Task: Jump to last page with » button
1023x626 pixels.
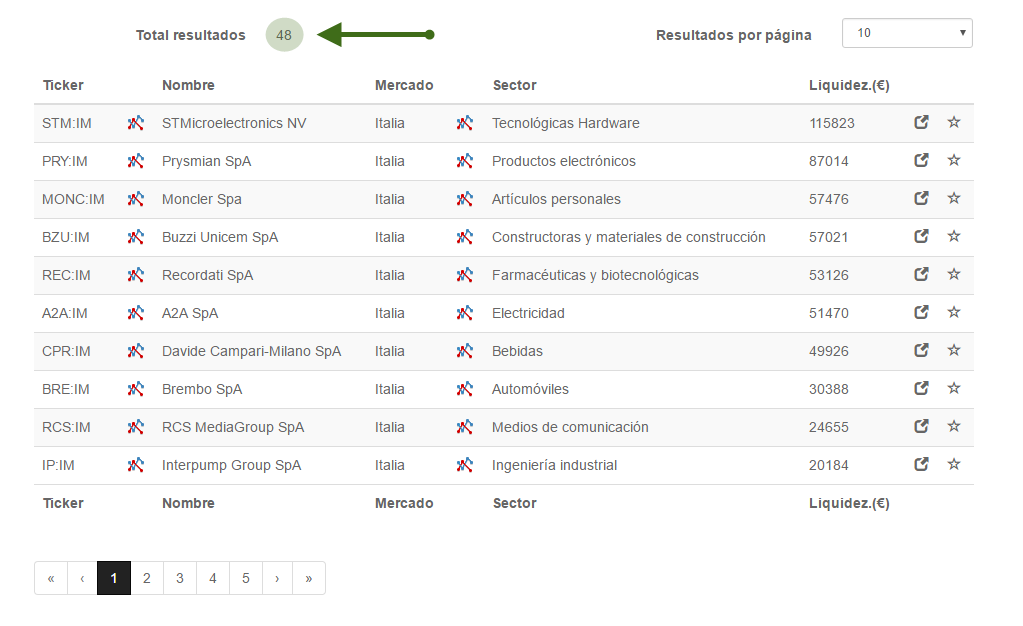Action: (x=309, y=578)
